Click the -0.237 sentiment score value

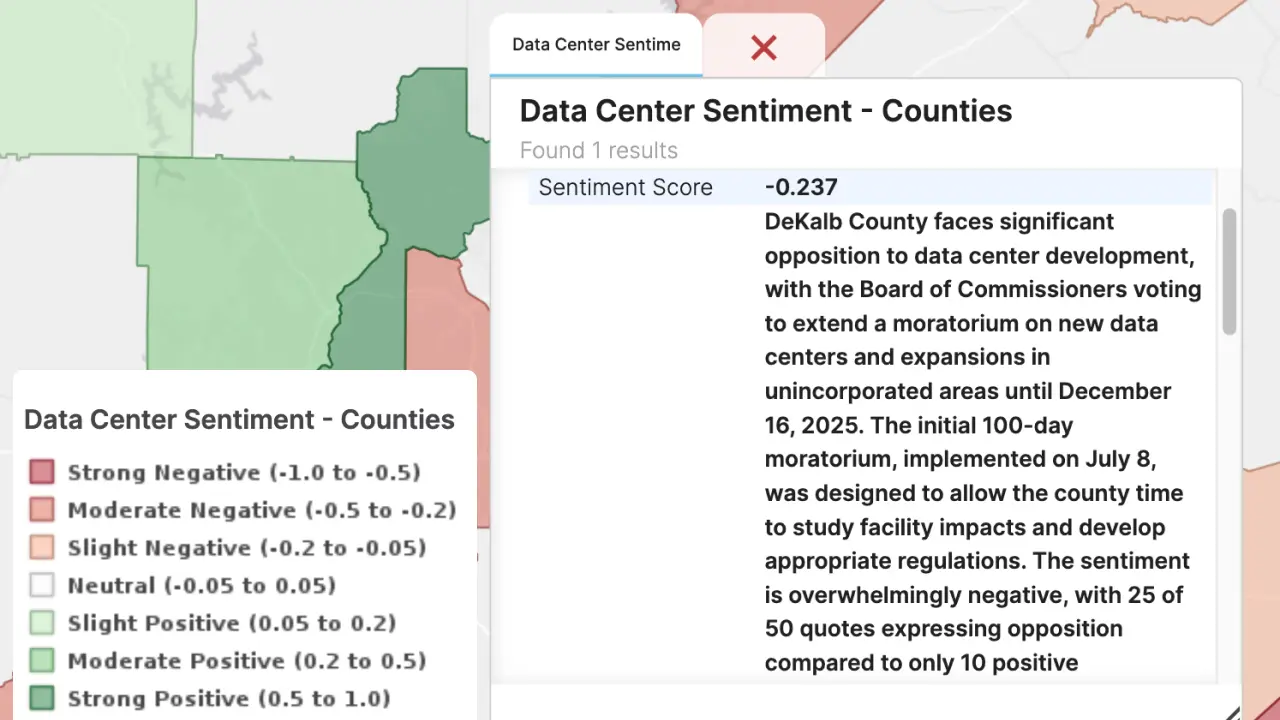point(801,187)
